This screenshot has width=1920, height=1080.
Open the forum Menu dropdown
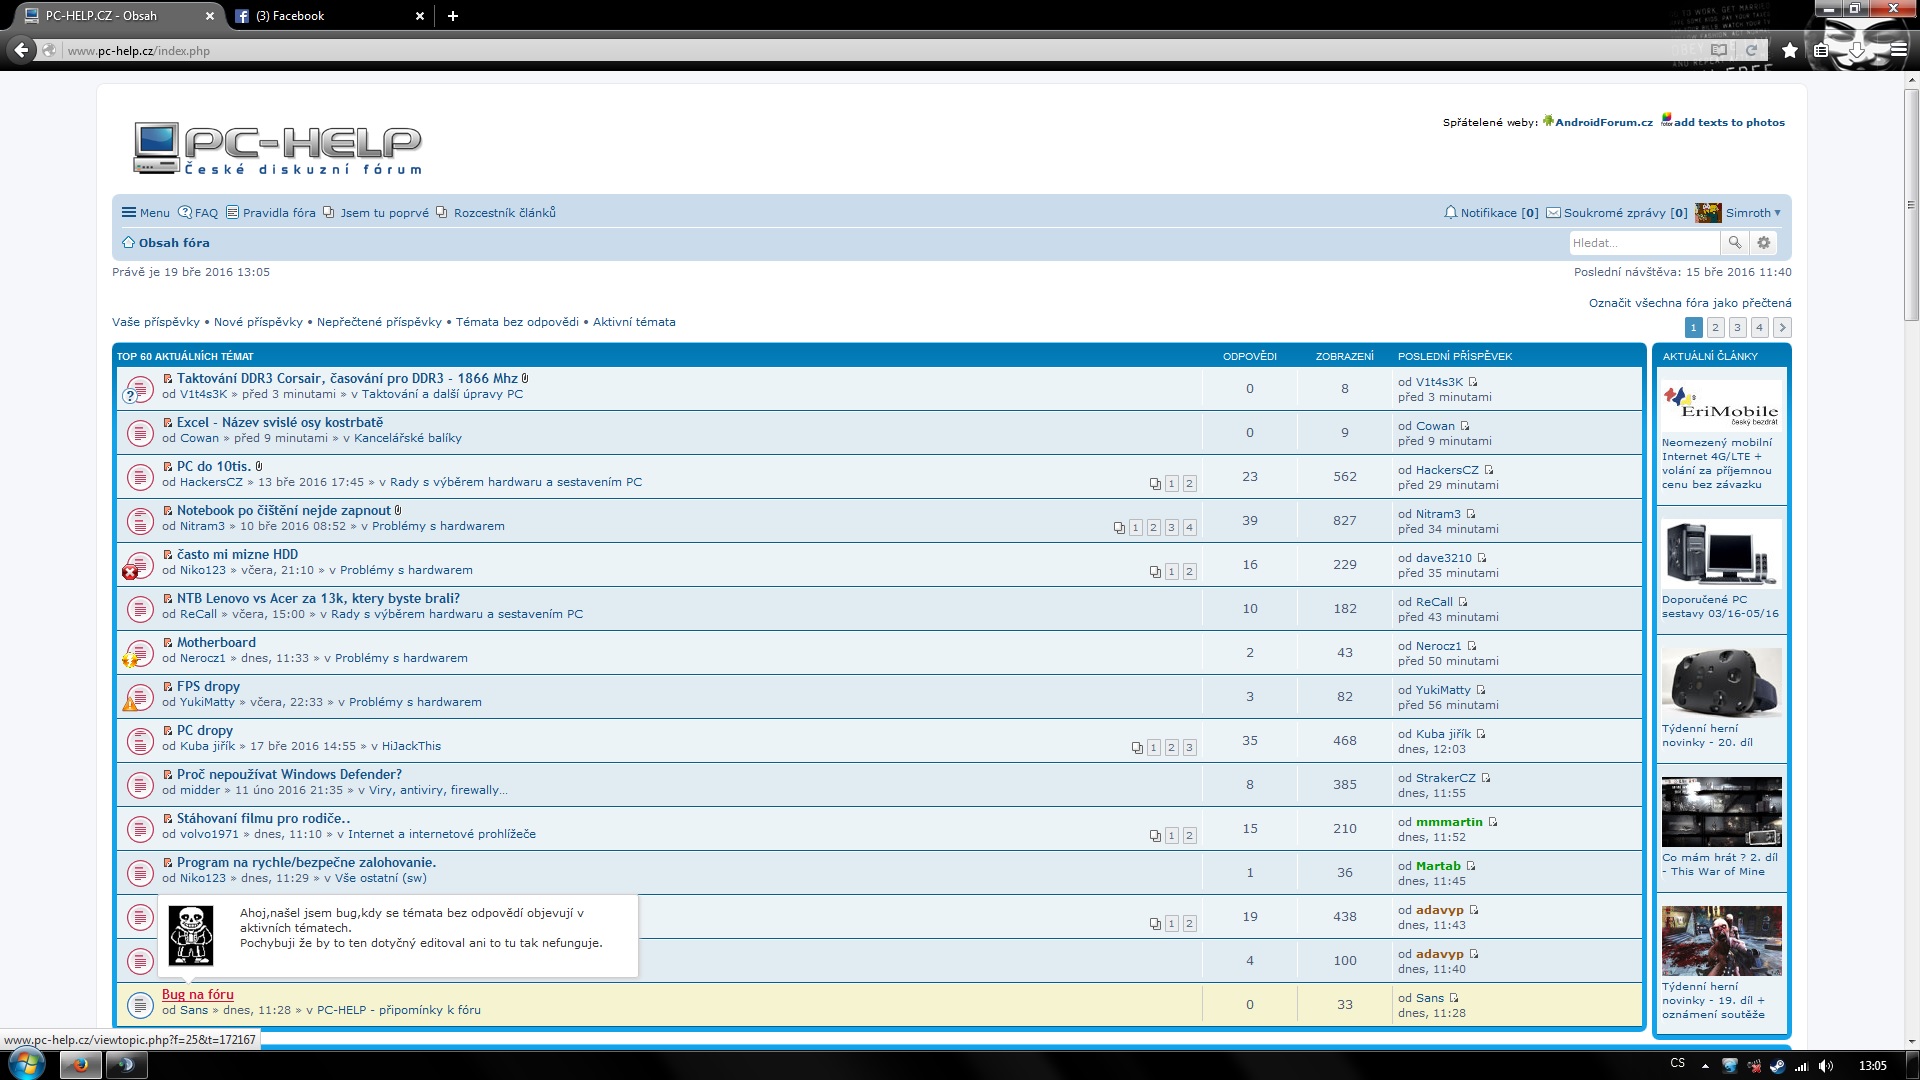tap(146, 212)
